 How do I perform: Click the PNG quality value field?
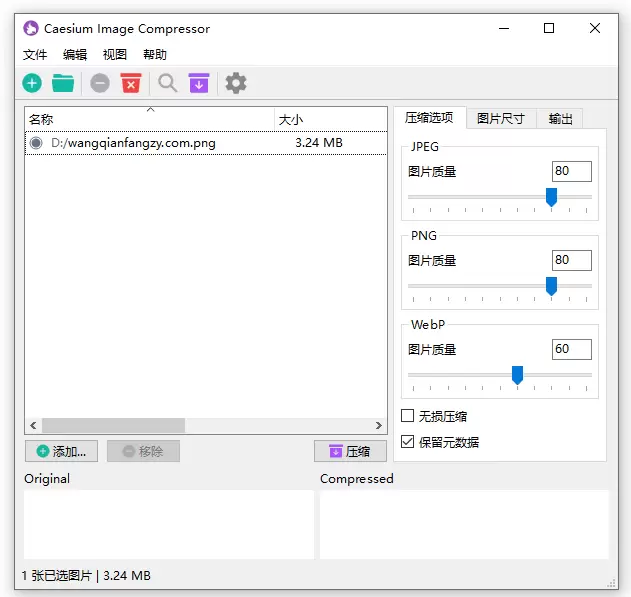click(x=572, y=260)
